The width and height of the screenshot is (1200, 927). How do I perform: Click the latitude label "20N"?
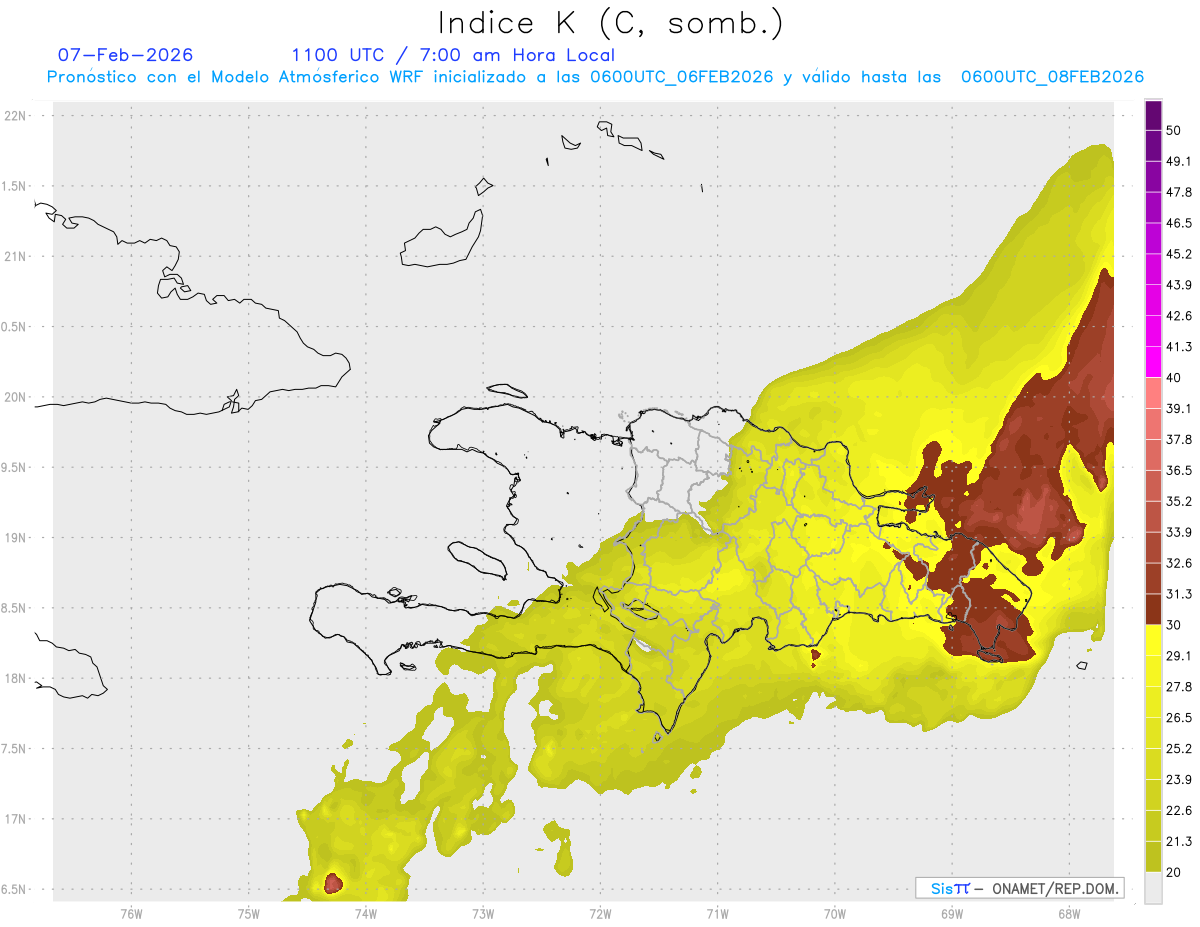coord(16,397)
